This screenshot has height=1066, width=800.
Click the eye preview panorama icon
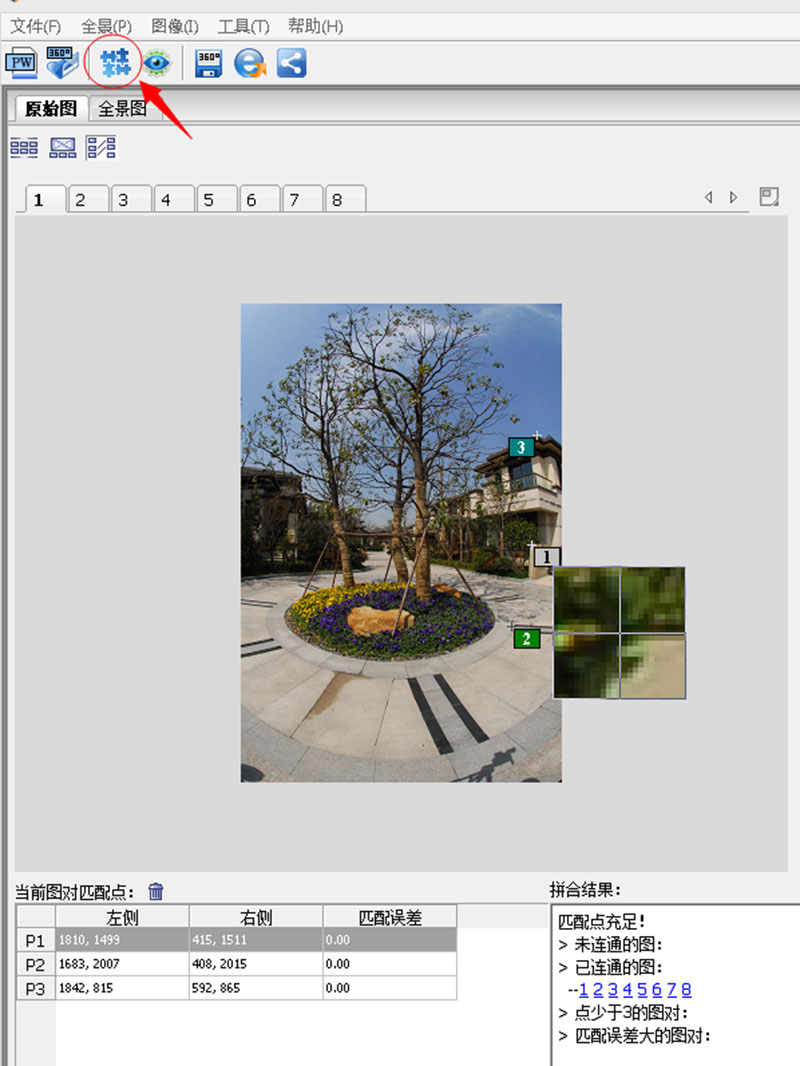[156, 63]
